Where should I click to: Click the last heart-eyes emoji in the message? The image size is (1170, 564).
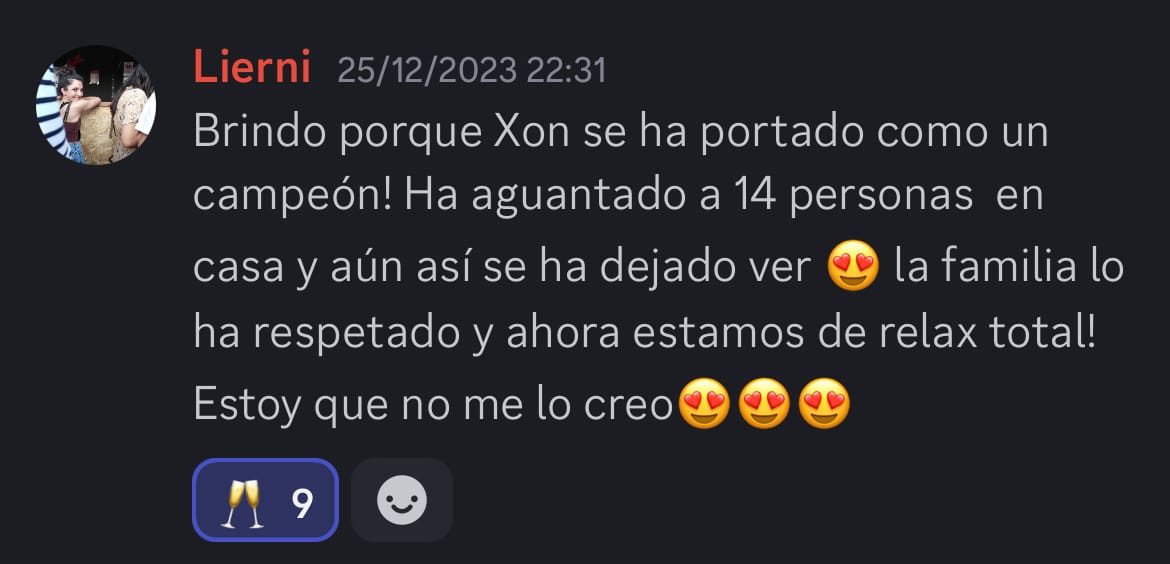[x=824, y=404]
